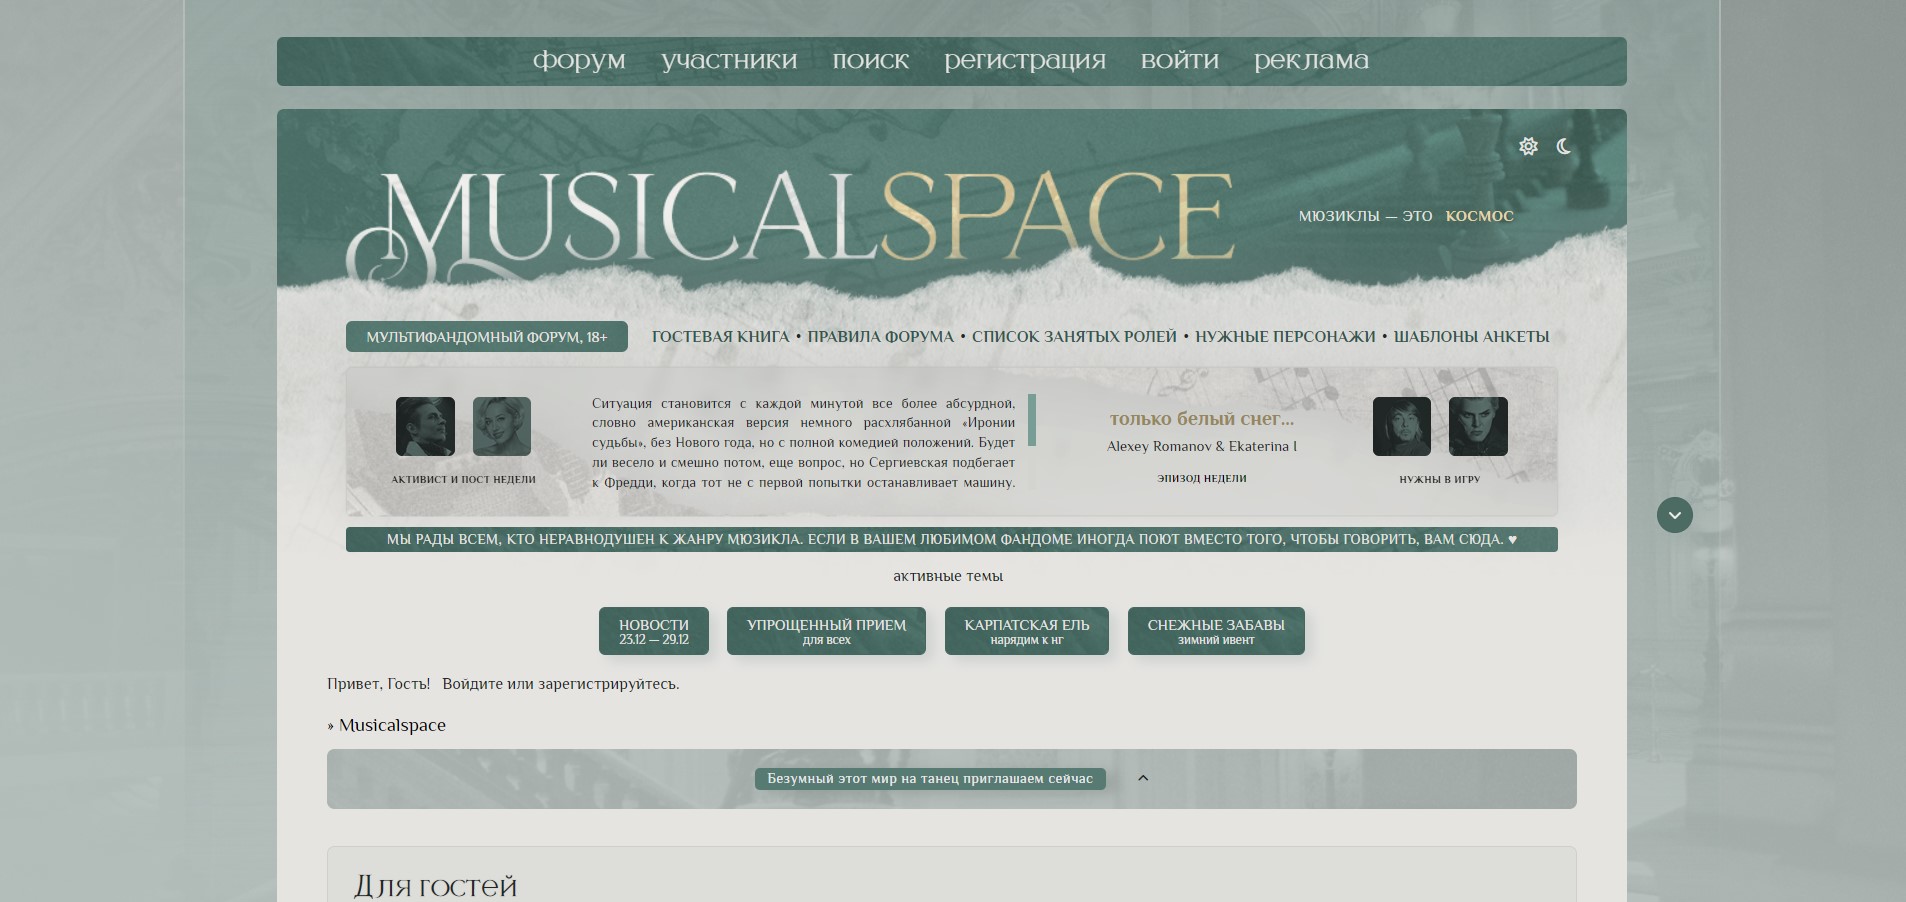The width and height of the screenshot is (1906, 902).
Task: Click the нужны в игру label
Action: coord(1440,479)
